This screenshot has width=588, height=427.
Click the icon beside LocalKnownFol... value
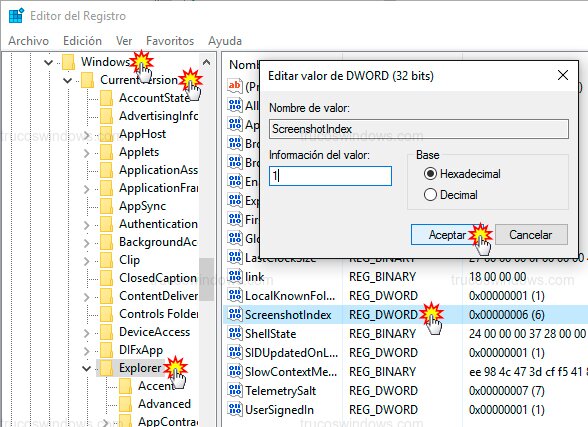click(x=235, y=295)
